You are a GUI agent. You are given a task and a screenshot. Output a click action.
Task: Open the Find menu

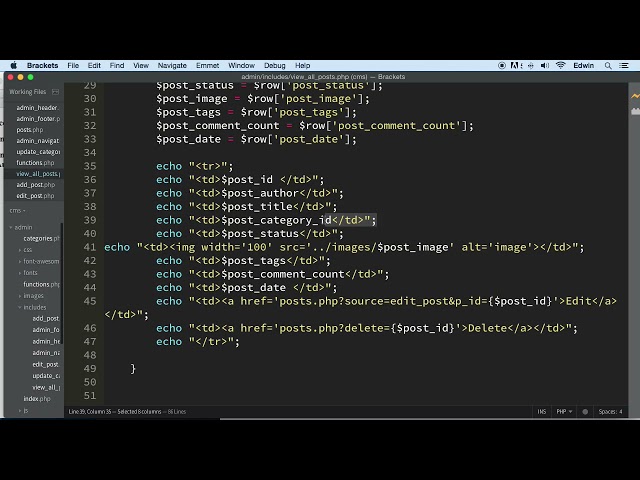tap(117, 65)
